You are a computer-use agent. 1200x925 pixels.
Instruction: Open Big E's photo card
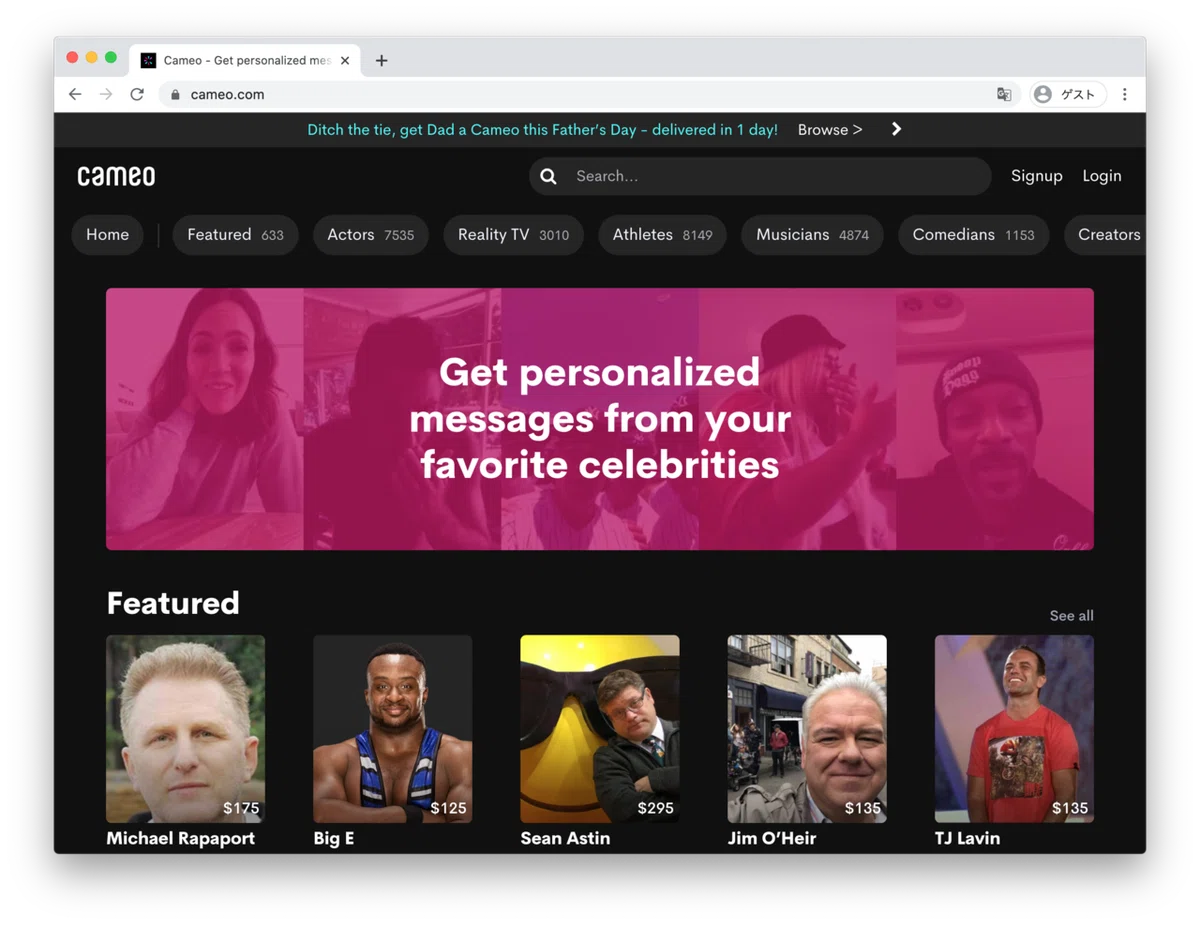coord(392,729)
